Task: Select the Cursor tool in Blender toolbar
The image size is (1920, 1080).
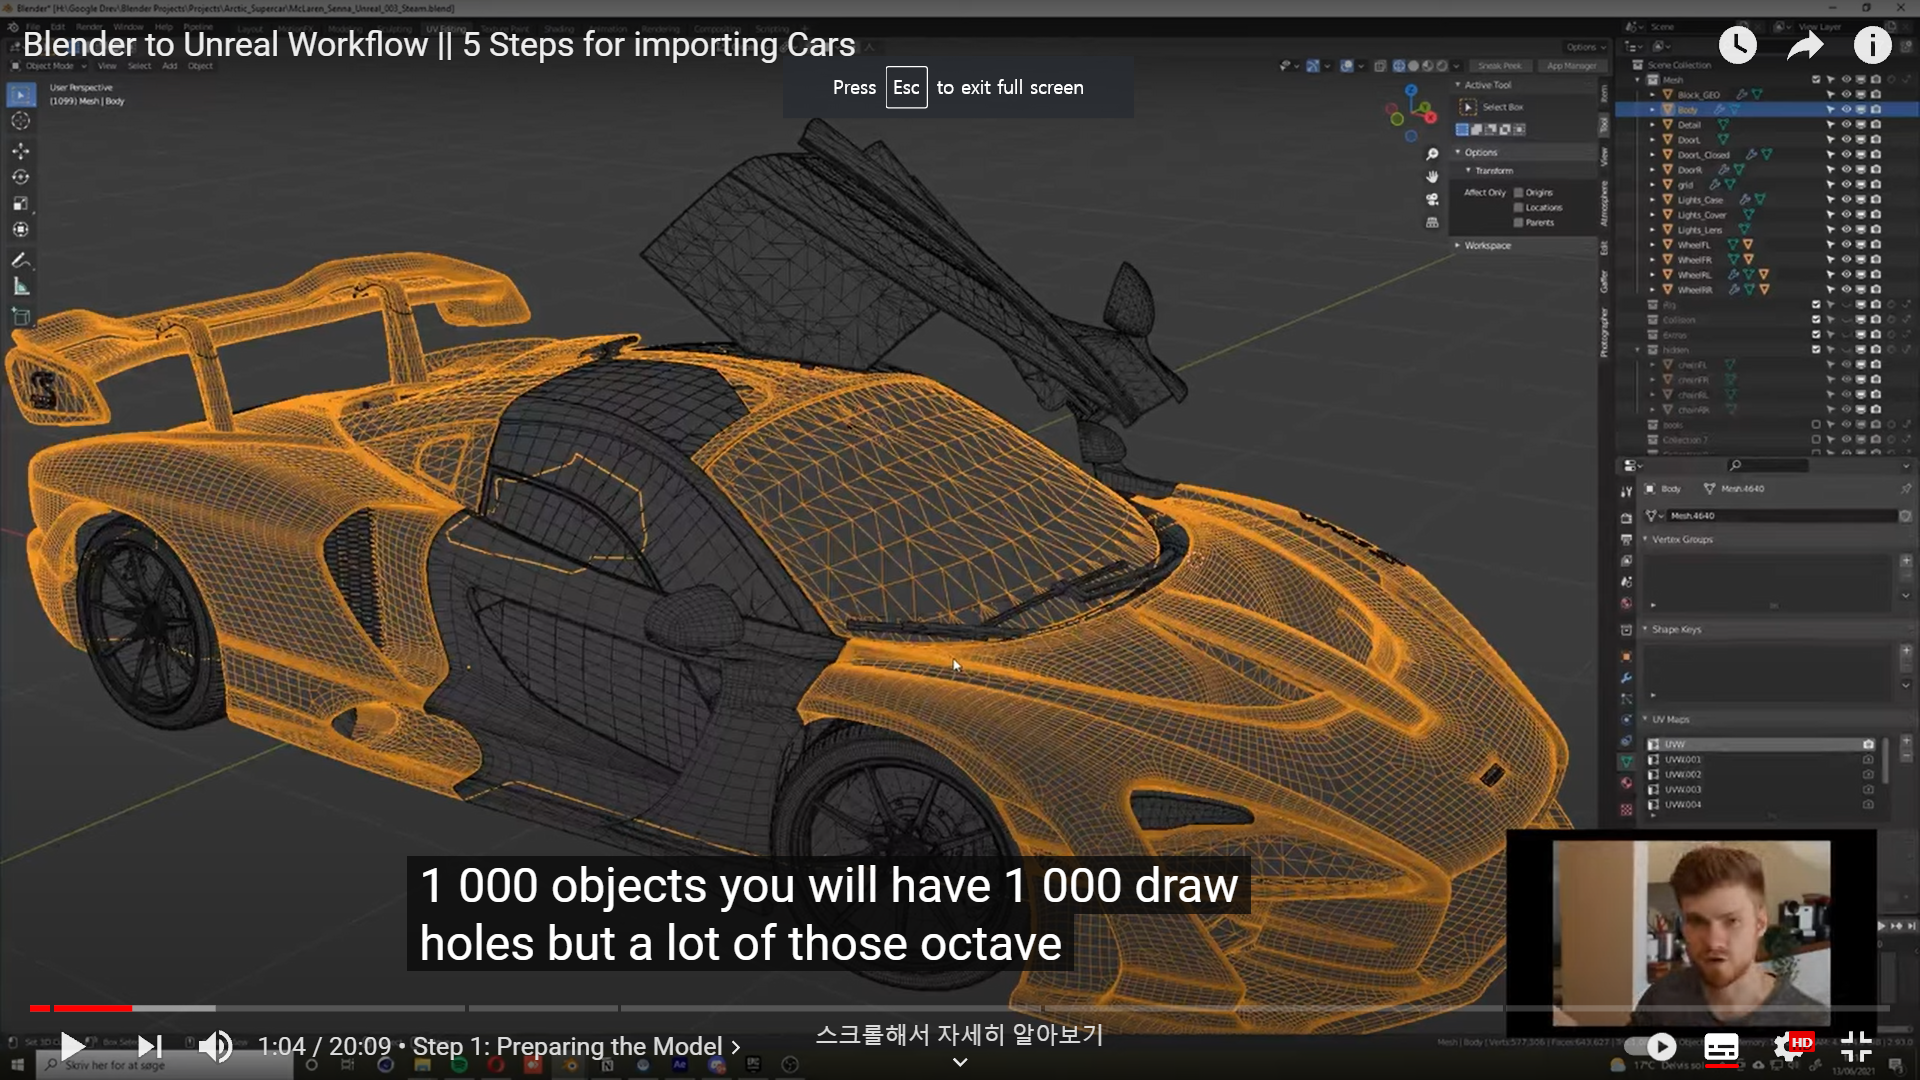Action: [x=20, y=121]
